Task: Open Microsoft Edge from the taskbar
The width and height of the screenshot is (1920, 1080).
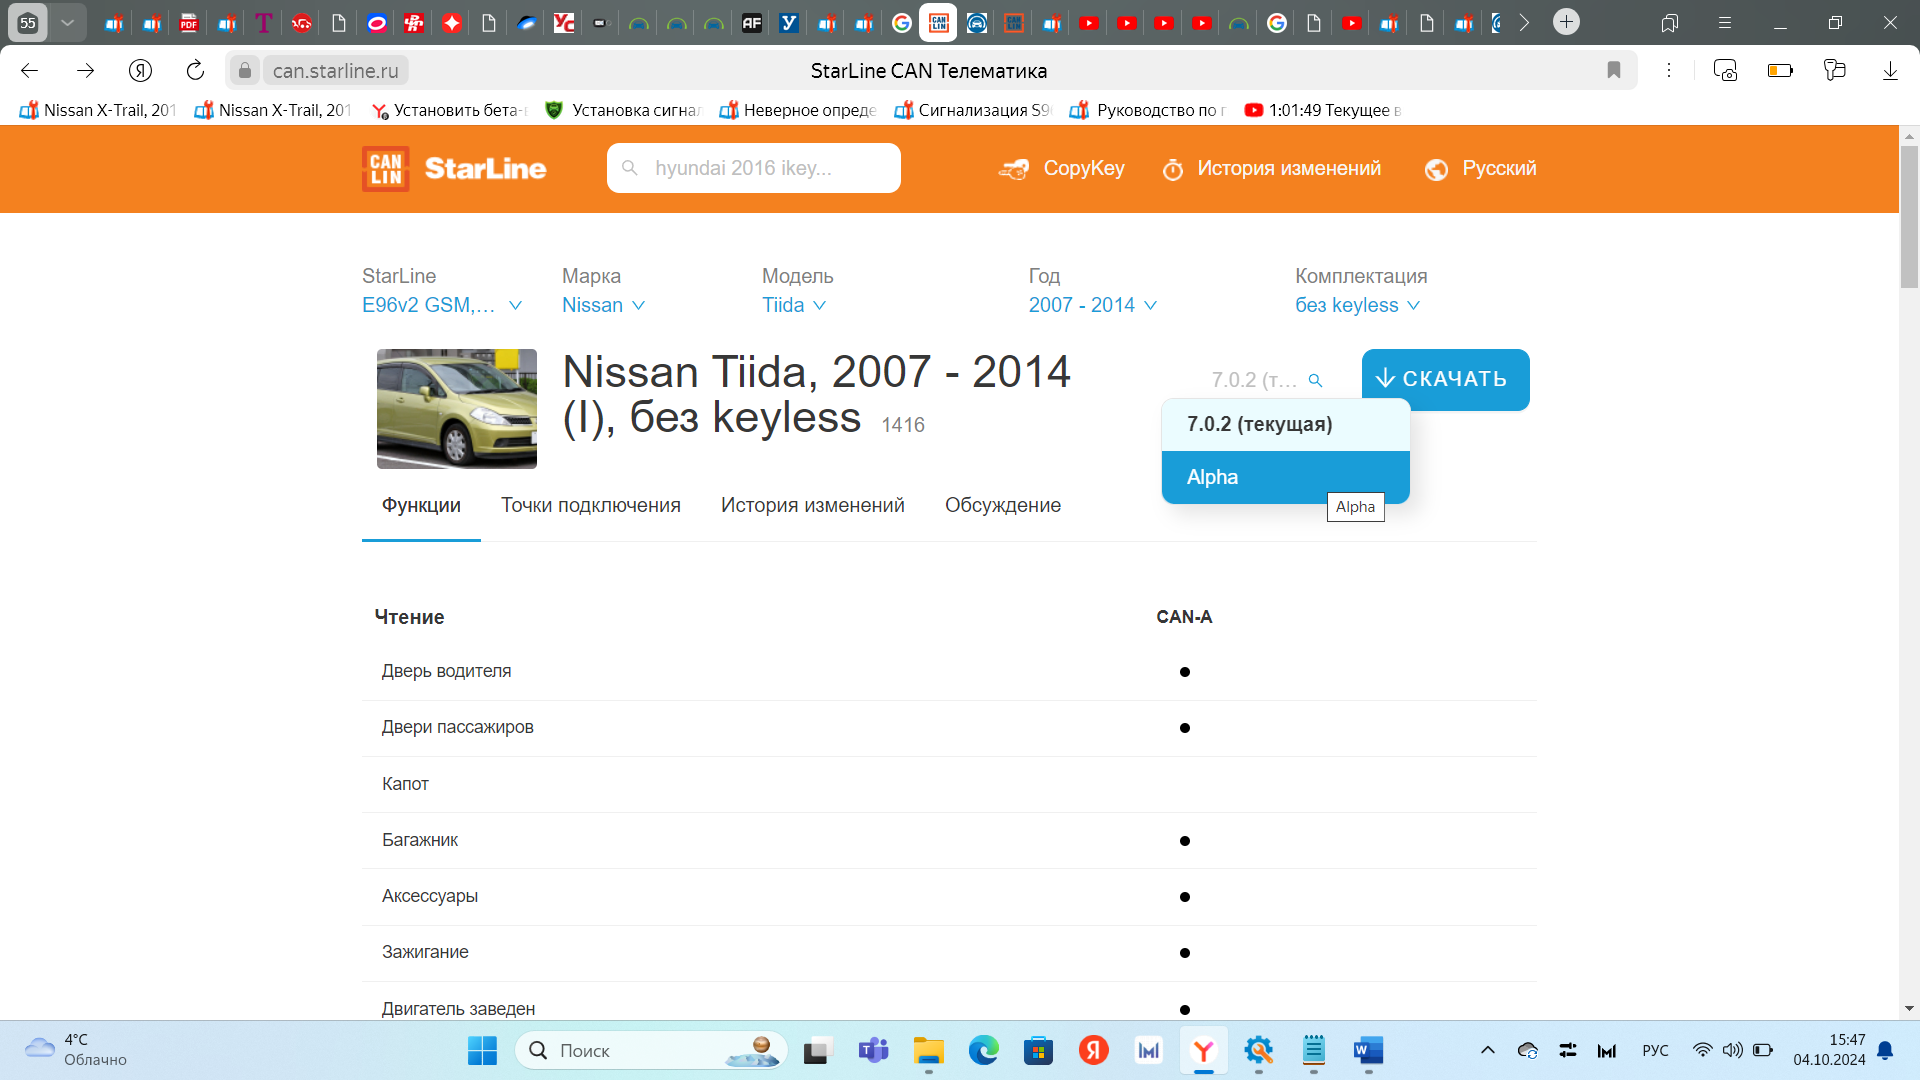Action: coord(984,1050)
